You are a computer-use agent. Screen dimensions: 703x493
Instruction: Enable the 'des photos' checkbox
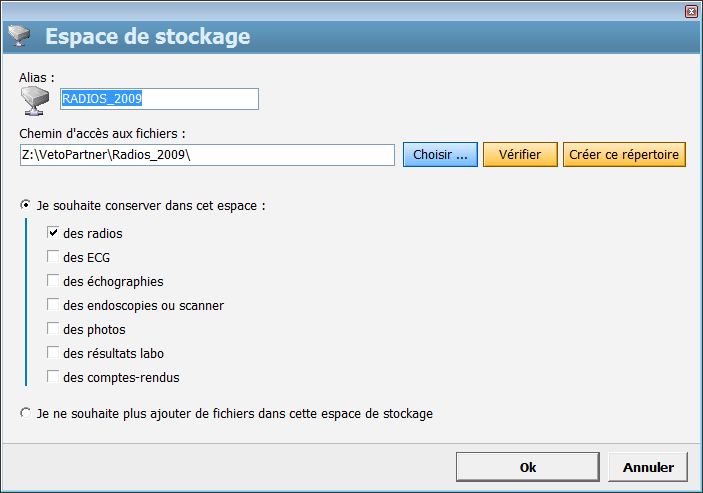coord(53,329)
